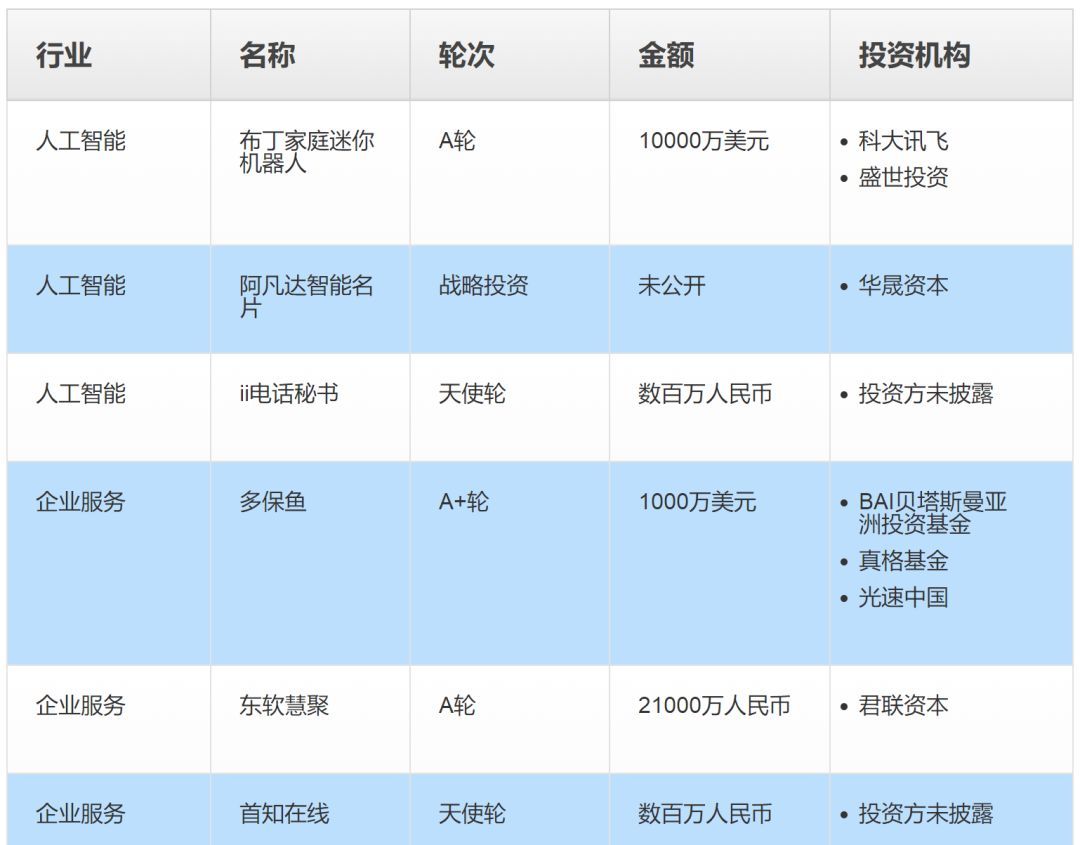Click the 君联资本 investor item
Image resolution: width=1080 pixels, height=845 pixels.
(x=903, y=706)
